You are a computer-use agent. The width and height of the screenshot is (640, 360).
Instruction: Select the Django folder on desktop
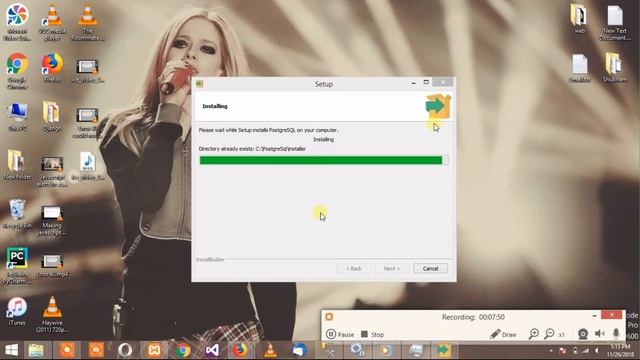coord(52,117)
